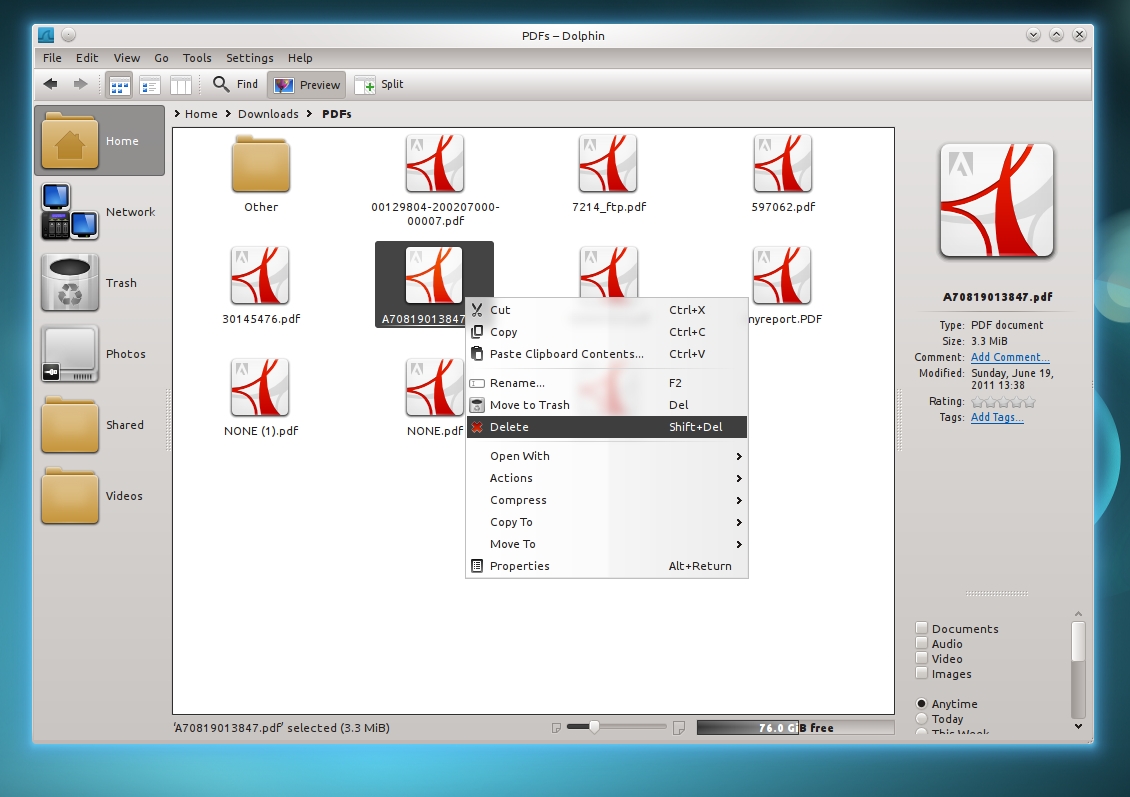The image size is (1130, 797).
Task: Open Properties from the context menu
Action: [607, 566]
